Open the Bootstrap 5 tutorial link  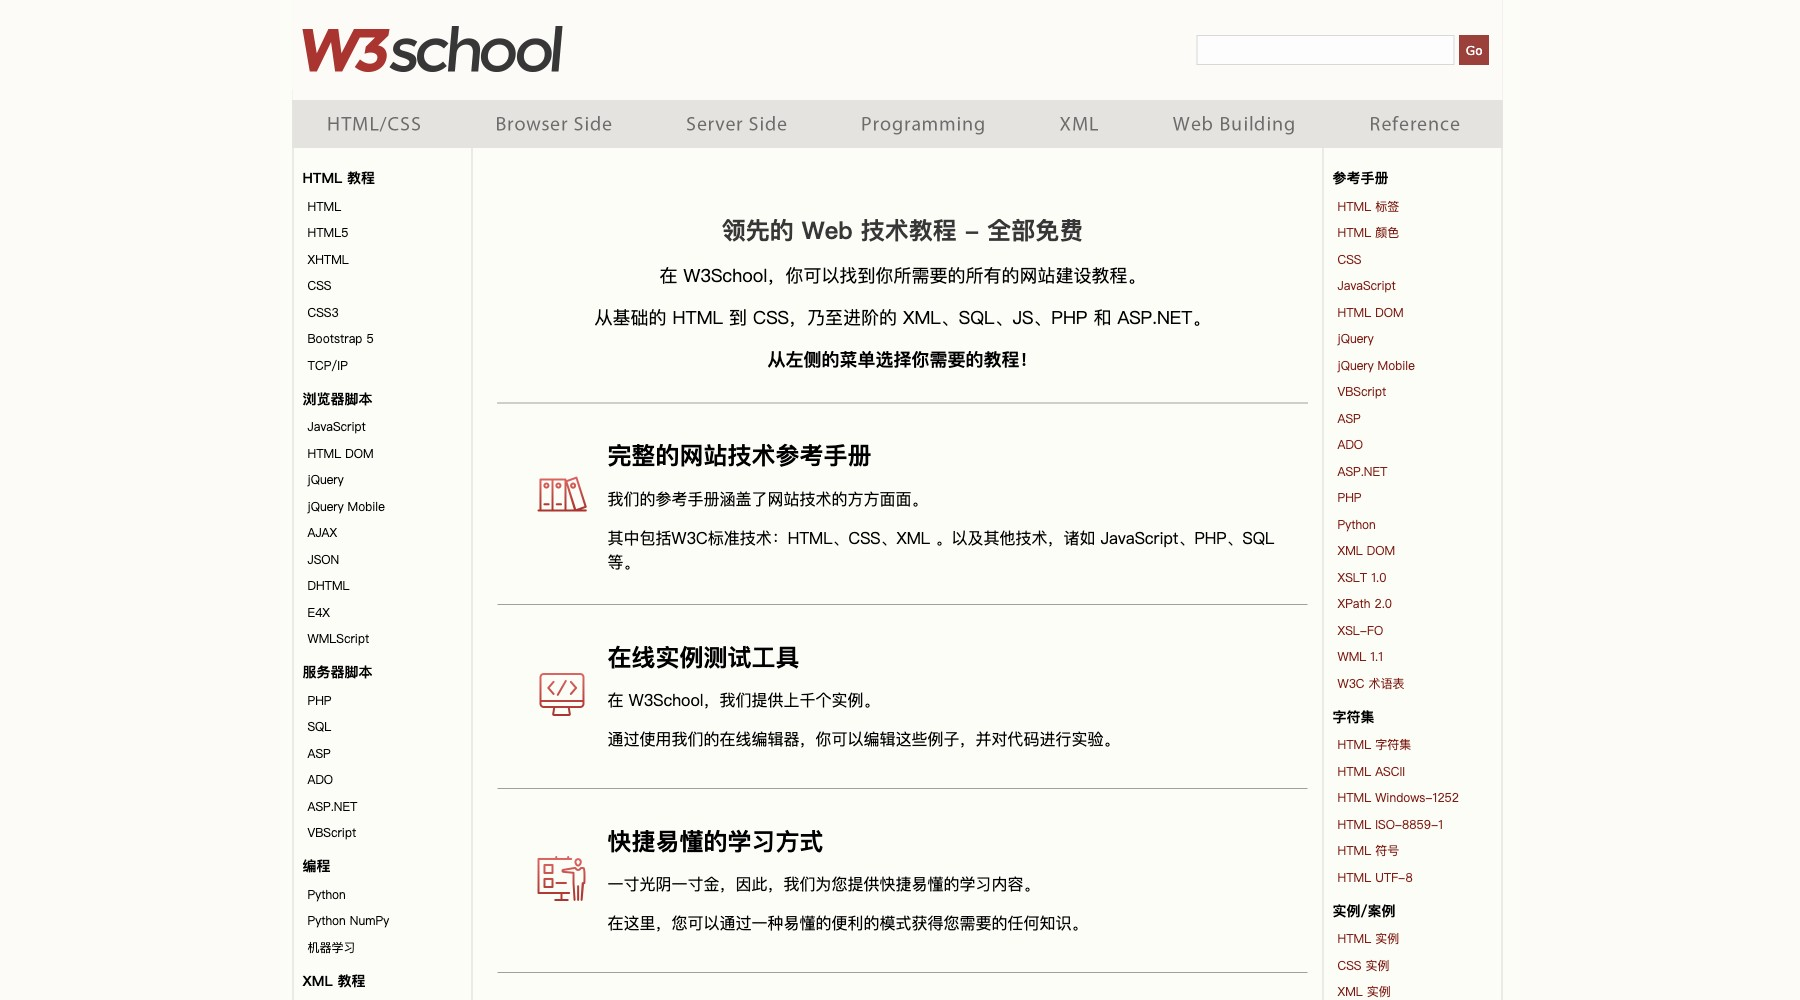tap(340, 338)
